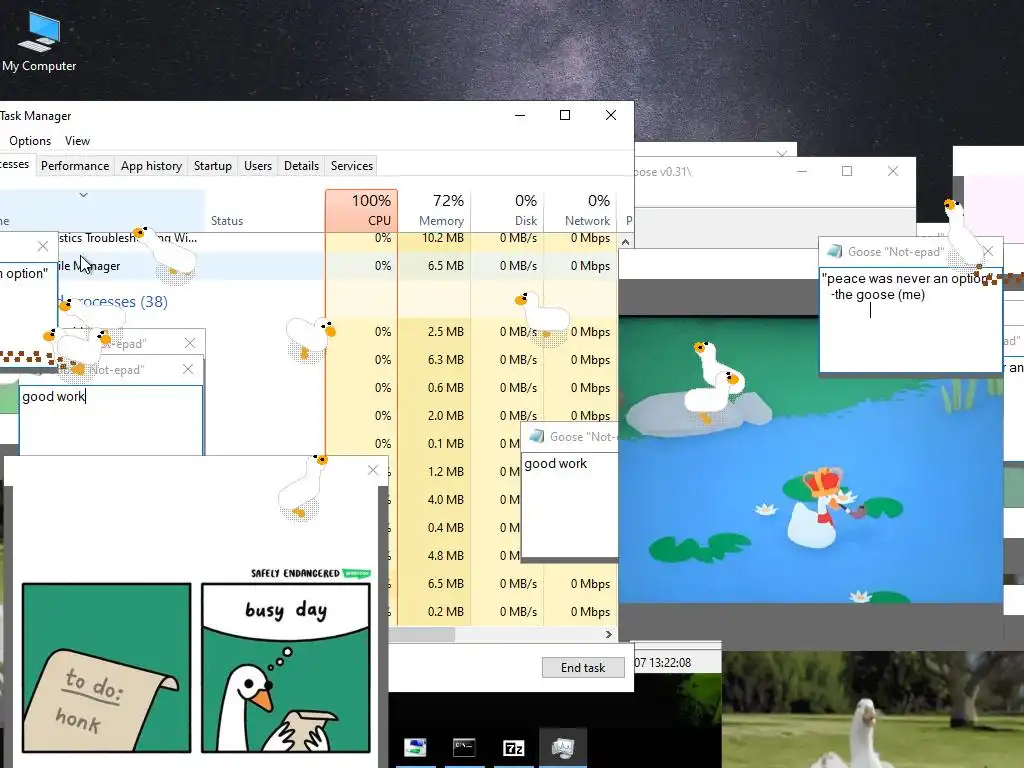Click inside the peace was never an option note
This screenshot has height=768, width=1024.
[x=910, y=320]
